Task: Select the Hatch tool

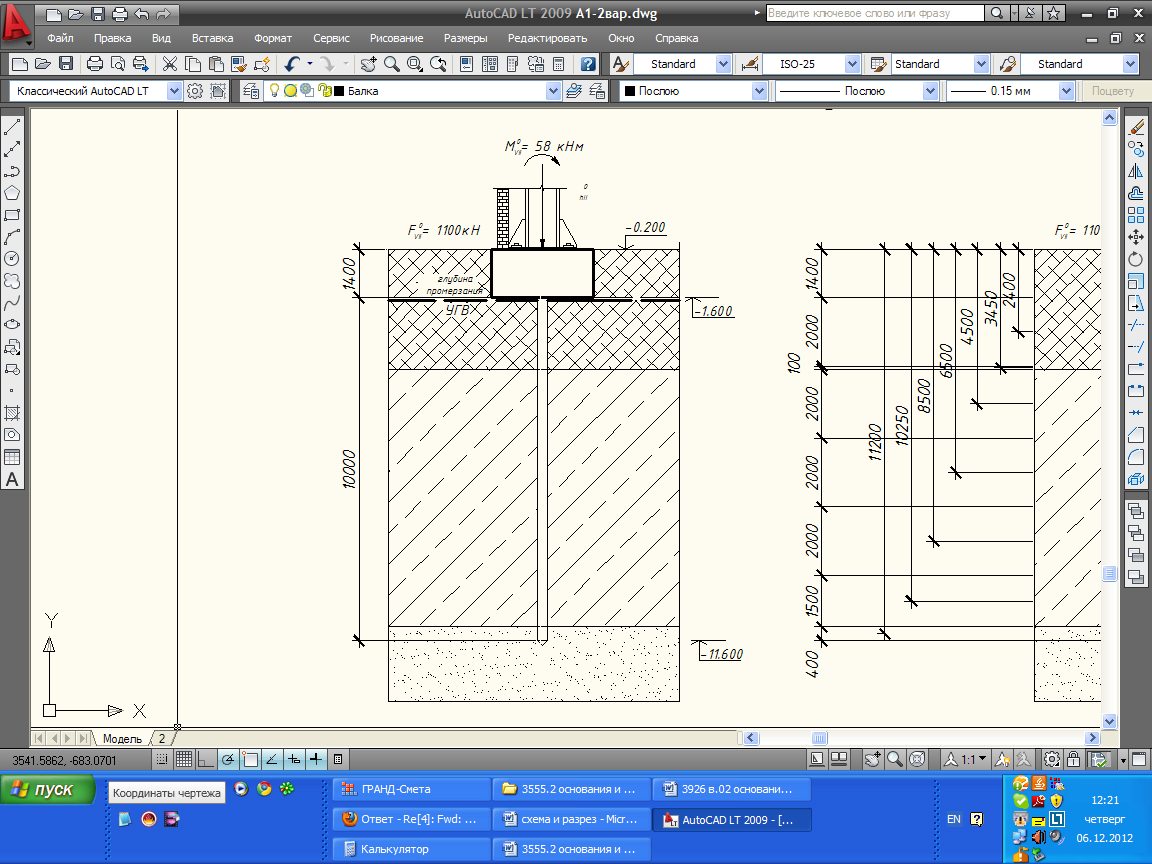Action: coord(12,413)
